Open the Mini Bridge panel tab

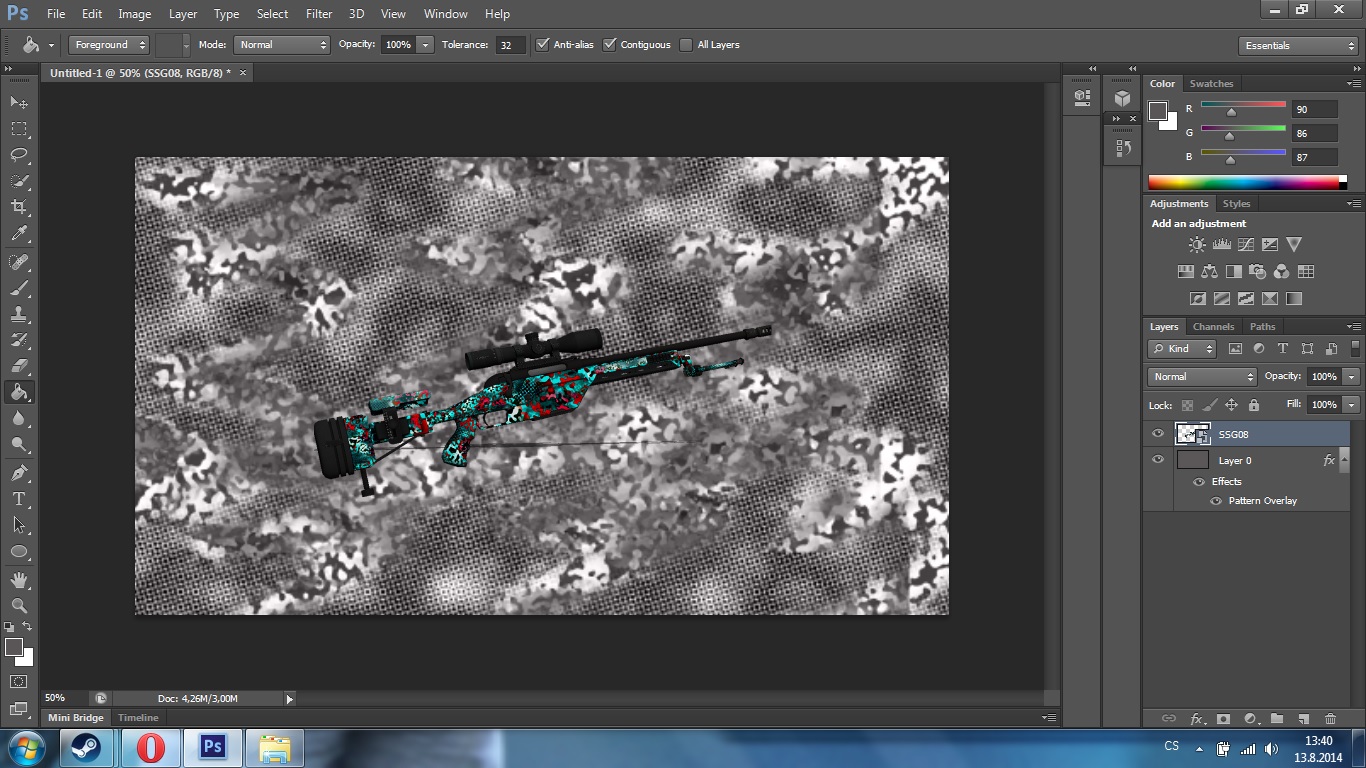click(x=75, y=718)
